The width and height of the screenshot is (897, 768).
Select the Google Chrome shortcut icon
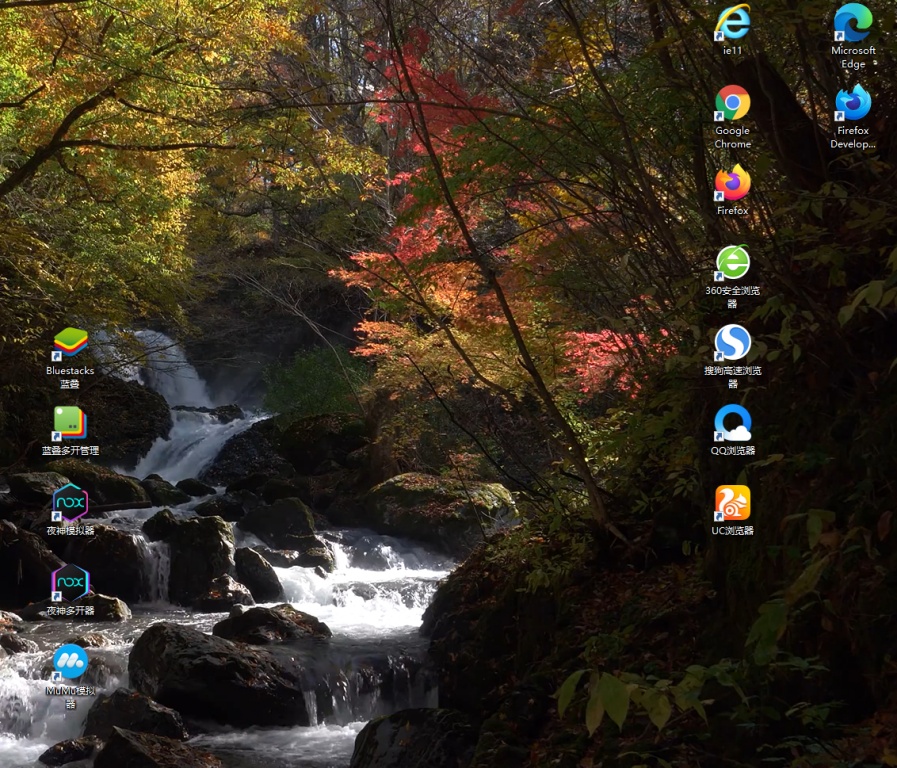coord(733,103)
